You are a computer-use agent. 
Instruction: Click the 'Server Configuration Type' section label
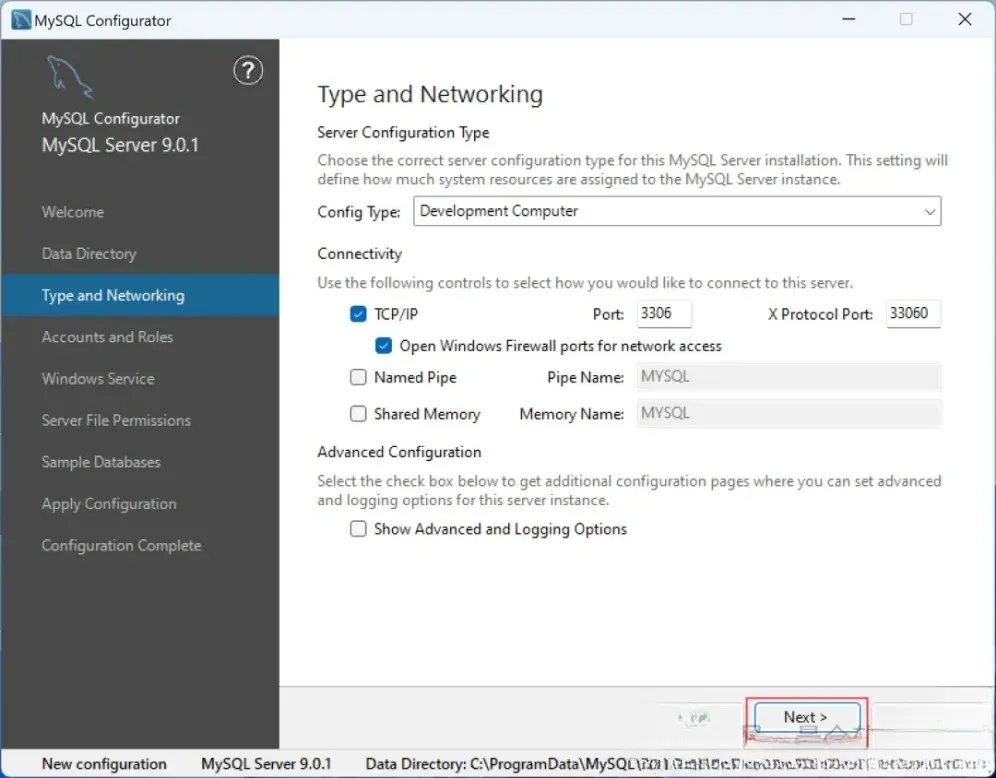tap(403, 133)
